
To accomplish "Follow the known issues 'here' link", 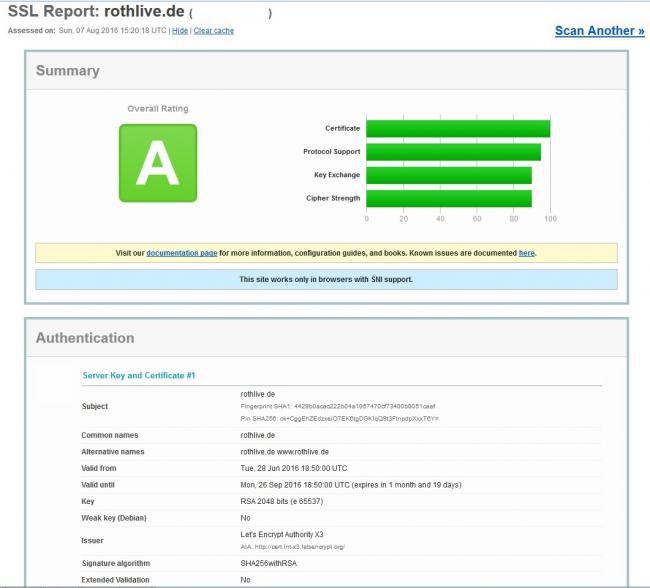I will [x=526, y=253].
